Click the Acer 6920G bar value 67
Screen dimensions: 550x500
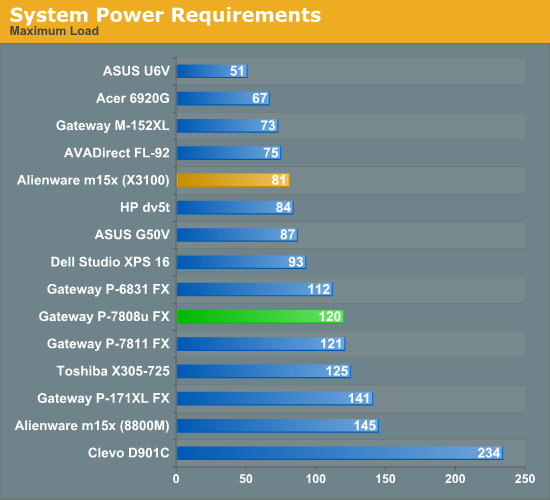260,99
